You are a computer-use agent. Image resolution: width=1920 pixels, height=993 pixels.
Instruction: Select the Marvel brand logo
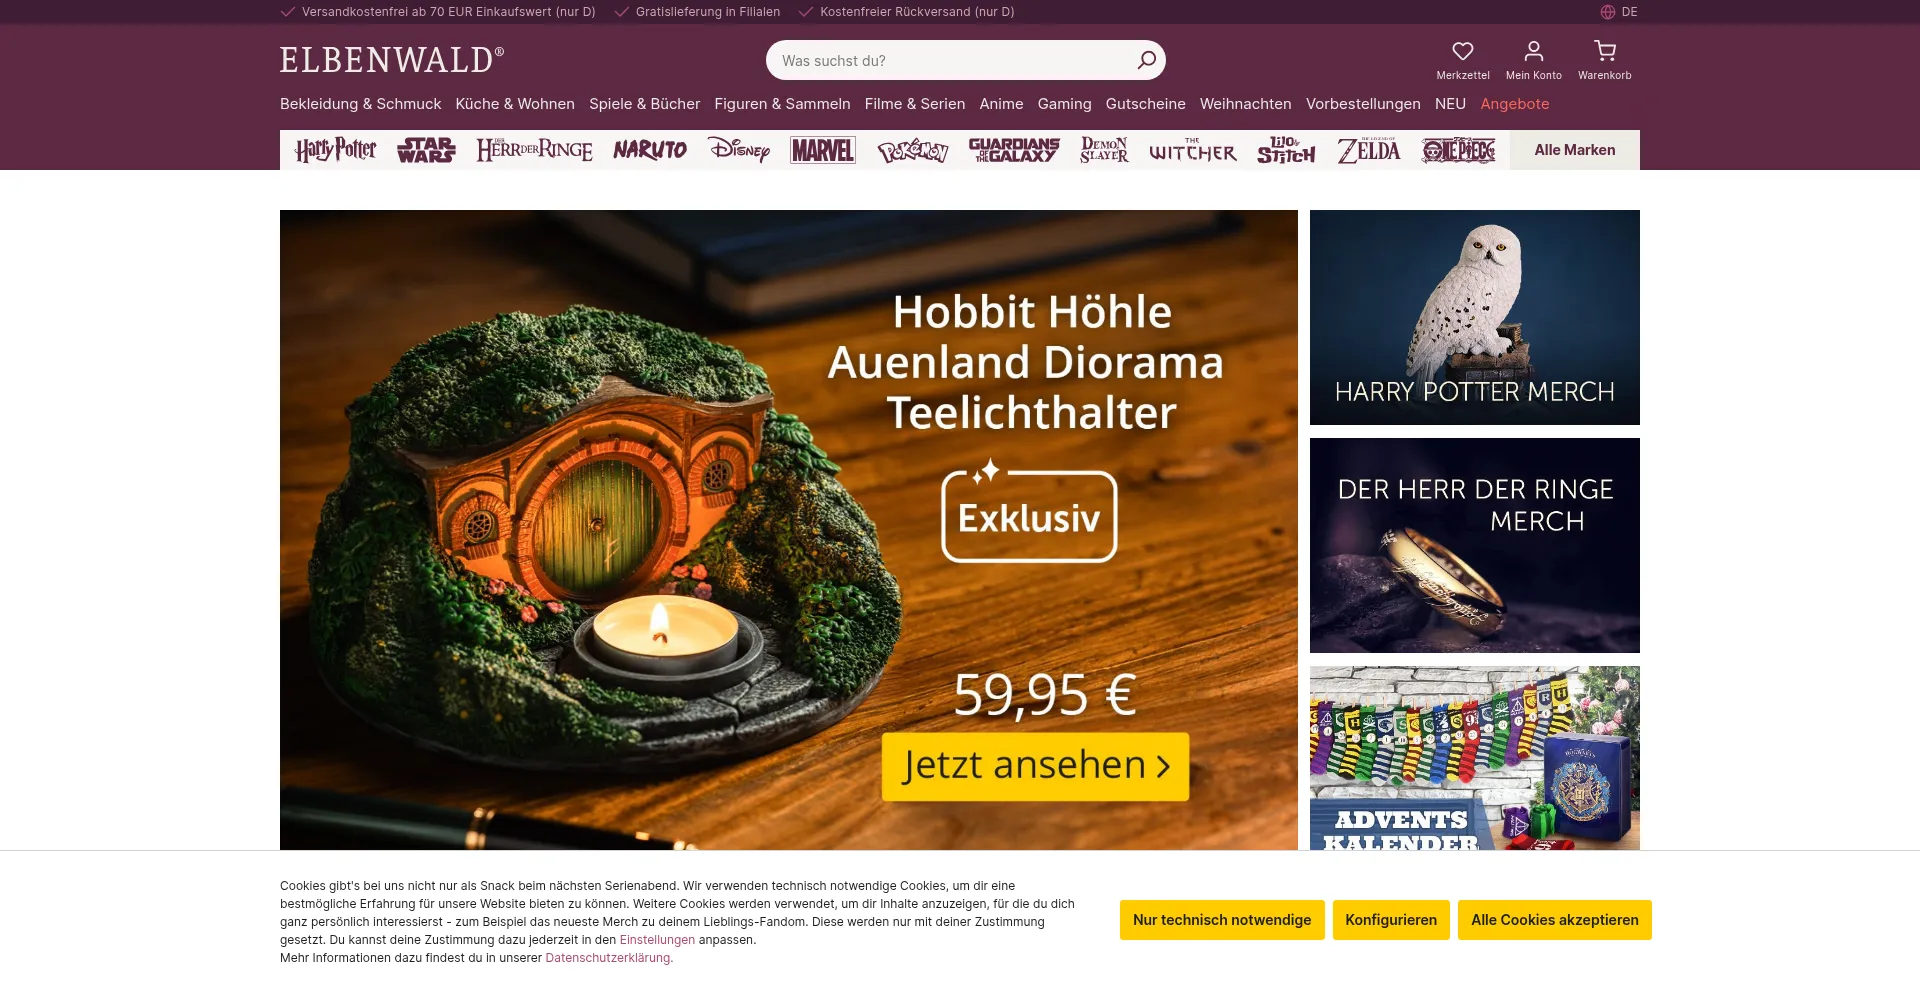(x=823, y=150)
